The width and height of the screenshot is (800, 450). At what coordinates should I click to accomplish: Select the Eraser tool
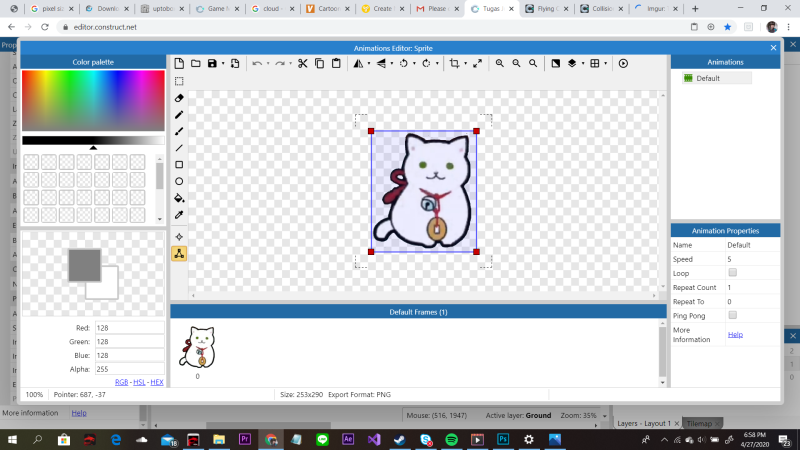[x=179, y=98]
